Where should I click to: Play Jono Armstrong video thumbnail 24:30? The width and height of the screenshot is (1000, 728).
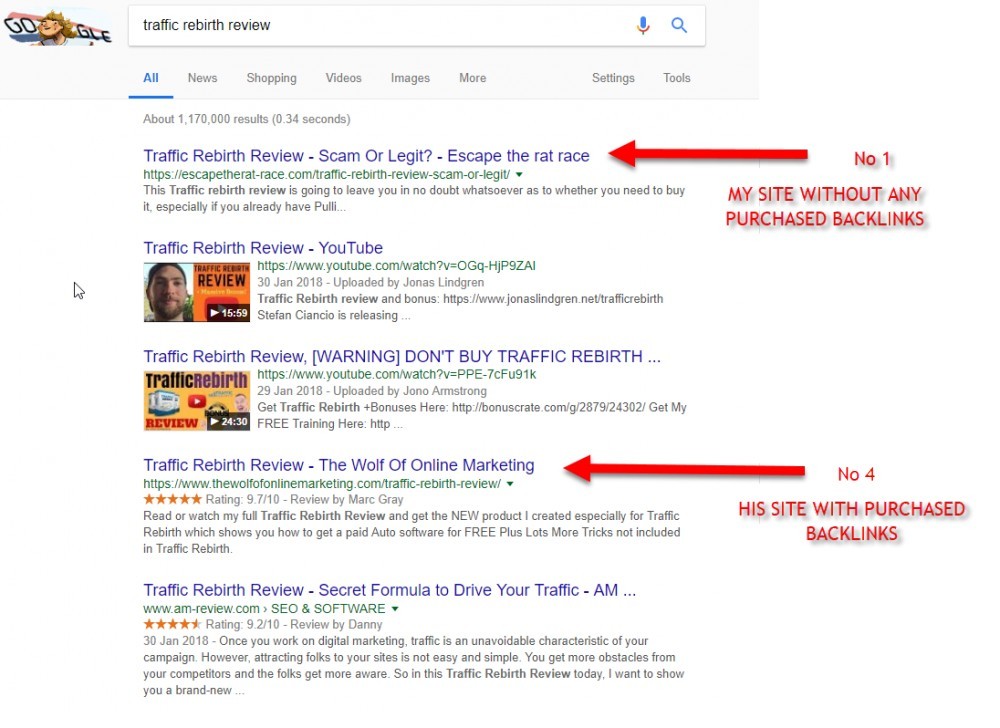coord(196,401)
